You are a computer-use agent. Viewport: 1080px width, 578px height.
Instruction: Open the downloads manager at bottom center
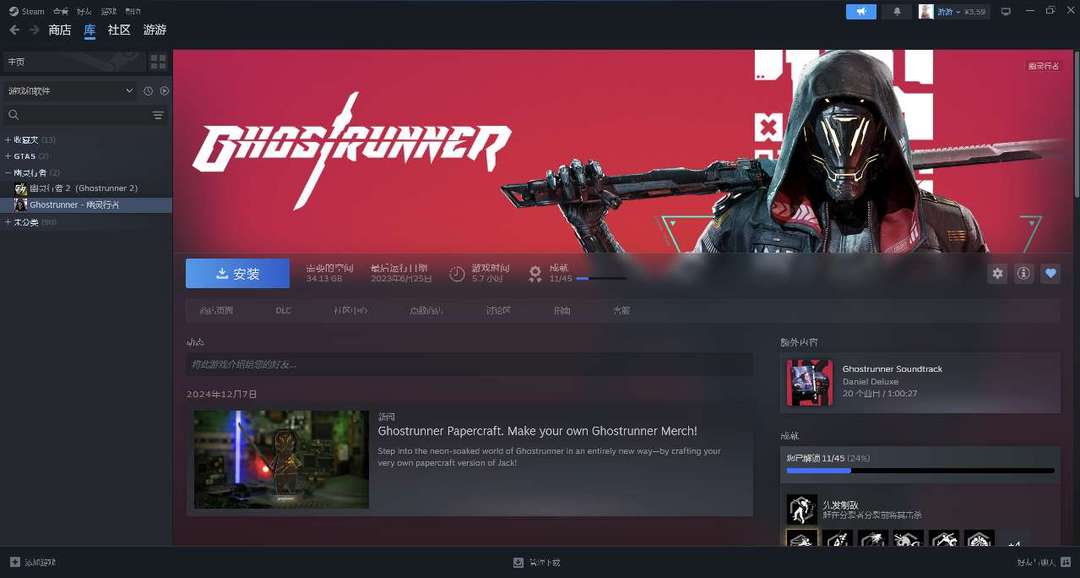pos(537,562)
